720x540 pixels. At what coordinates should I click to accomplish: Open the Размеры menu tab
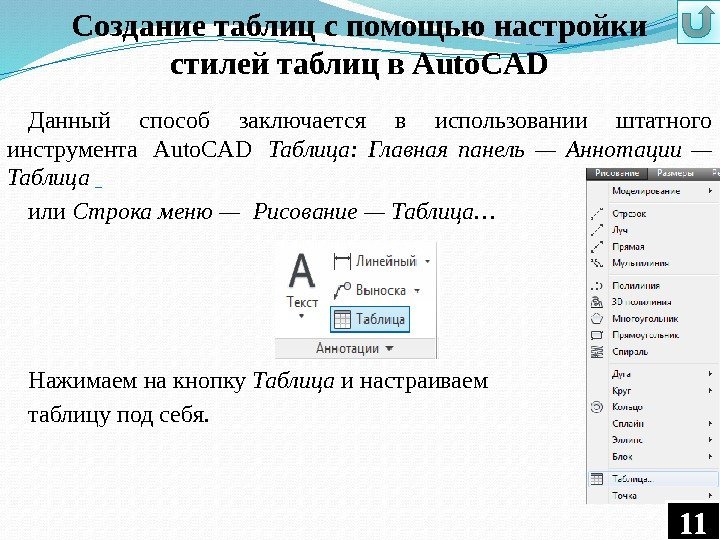pos(675,174)
